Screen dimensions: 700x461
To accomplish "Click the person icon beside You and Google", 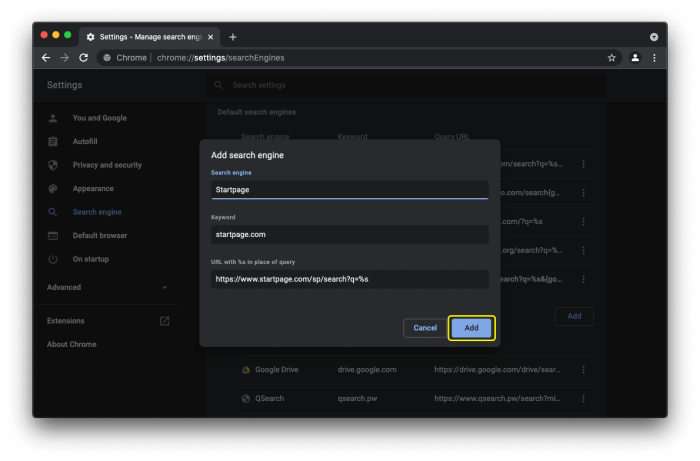I will click(53, 118).
